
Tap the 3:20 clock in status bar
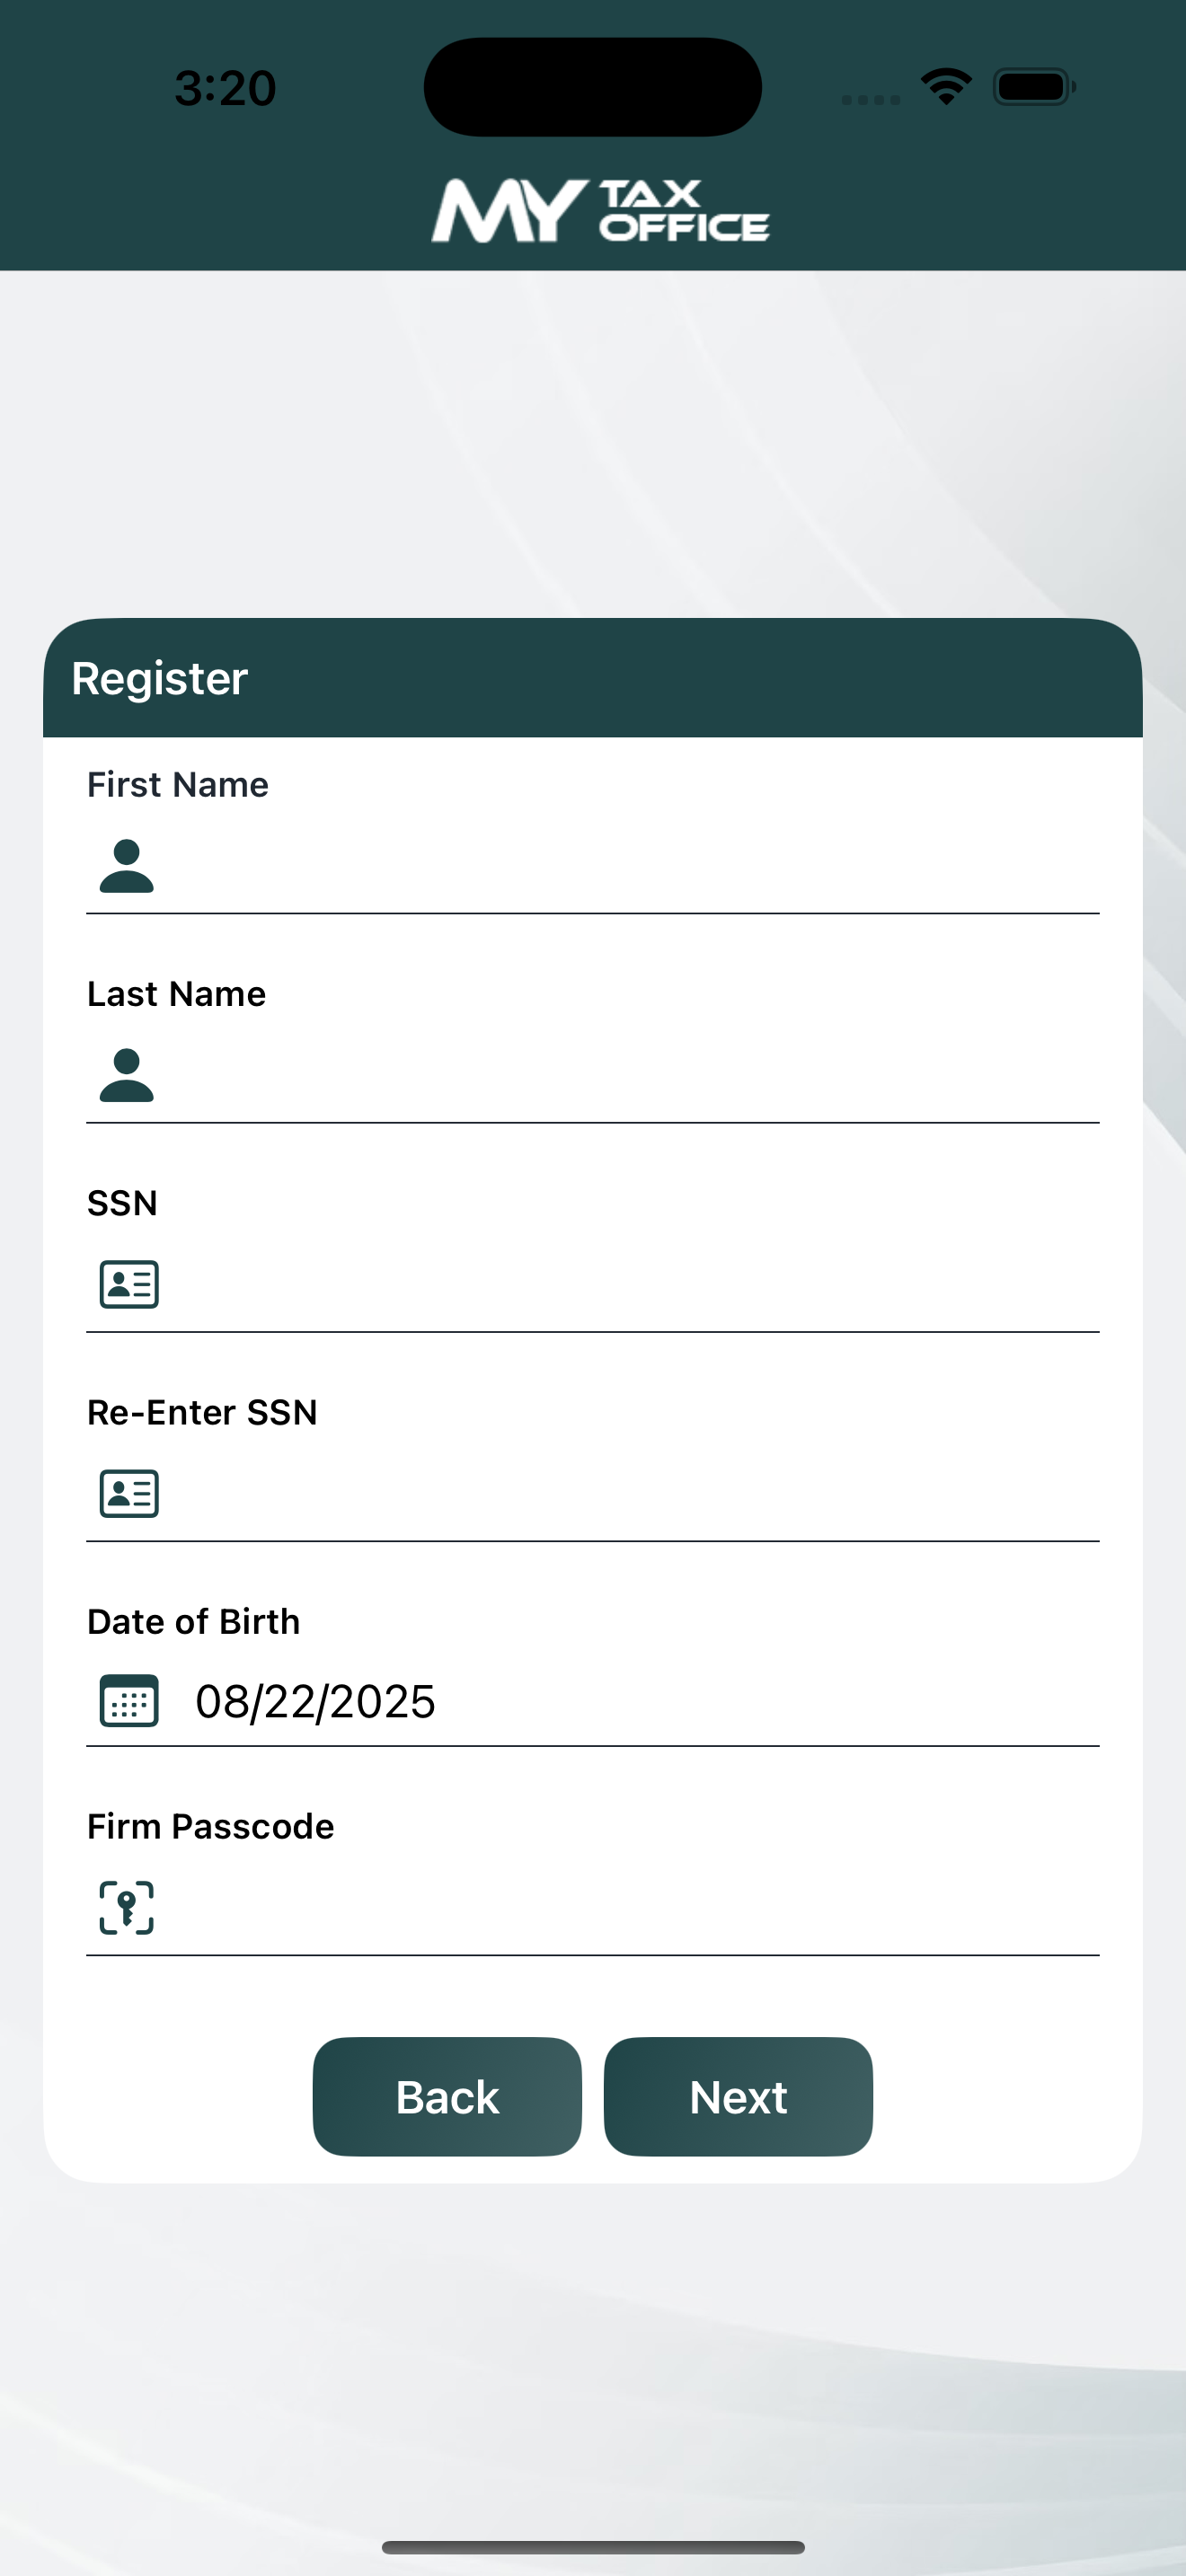click(225, 88)
